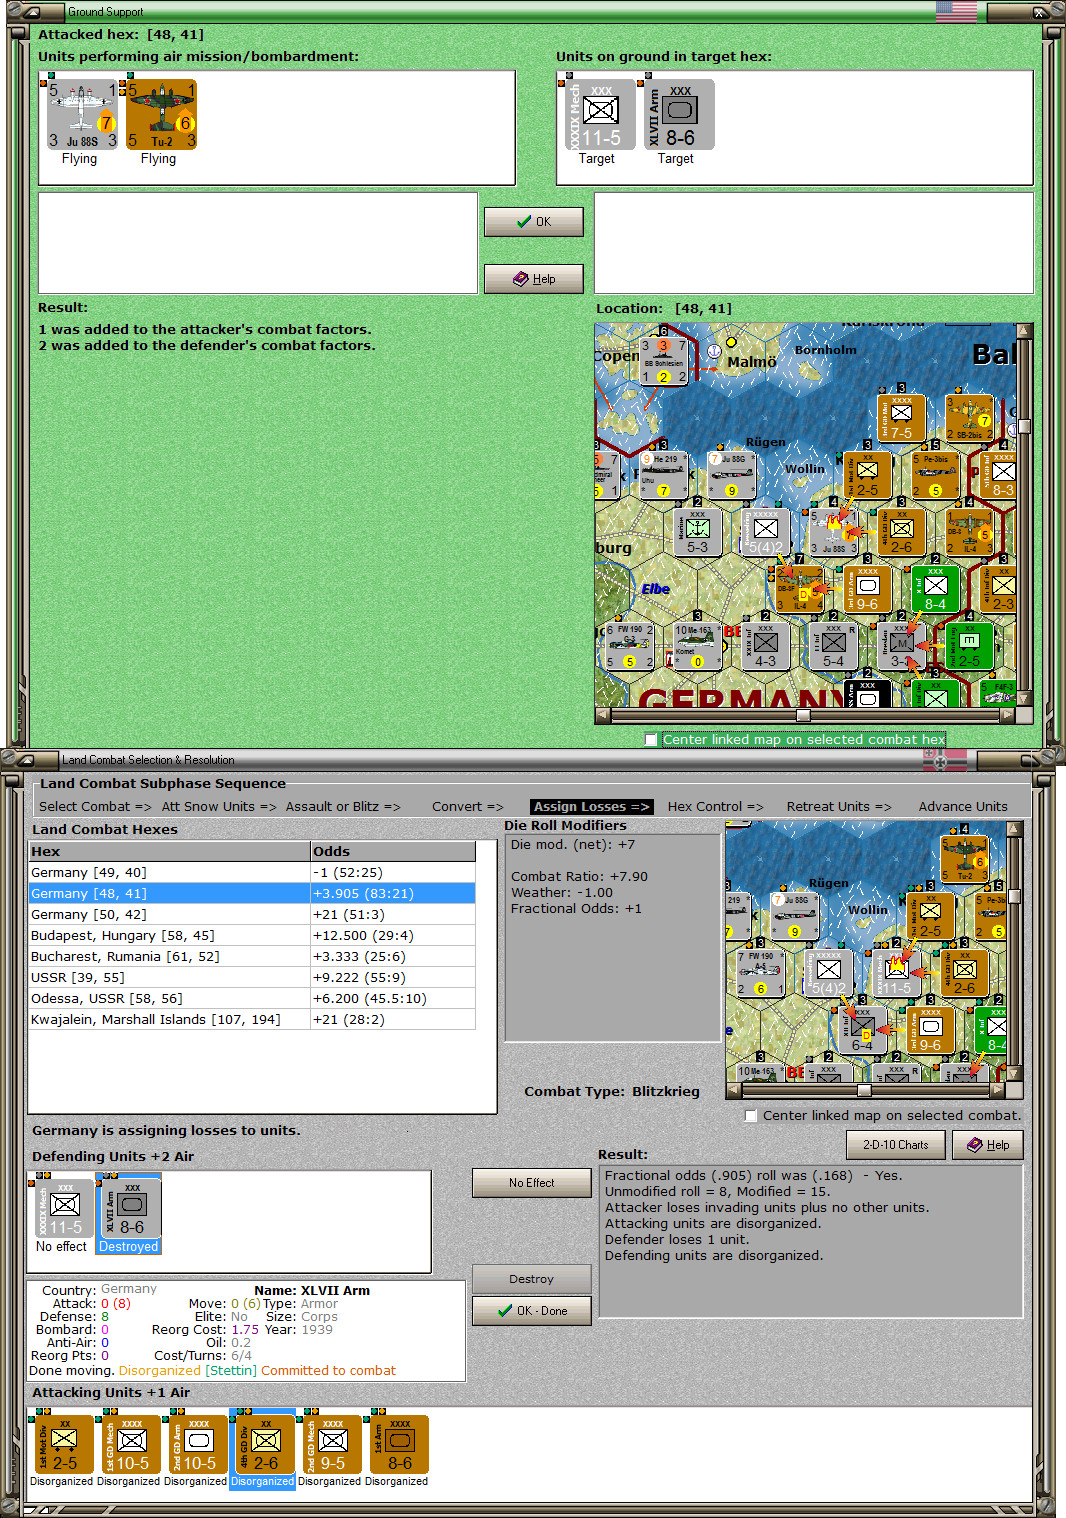This screenshot has width=1066, height=1518.
Task: Click the 5-3 unit counter near Elbe
Action: tap(697, 532)
